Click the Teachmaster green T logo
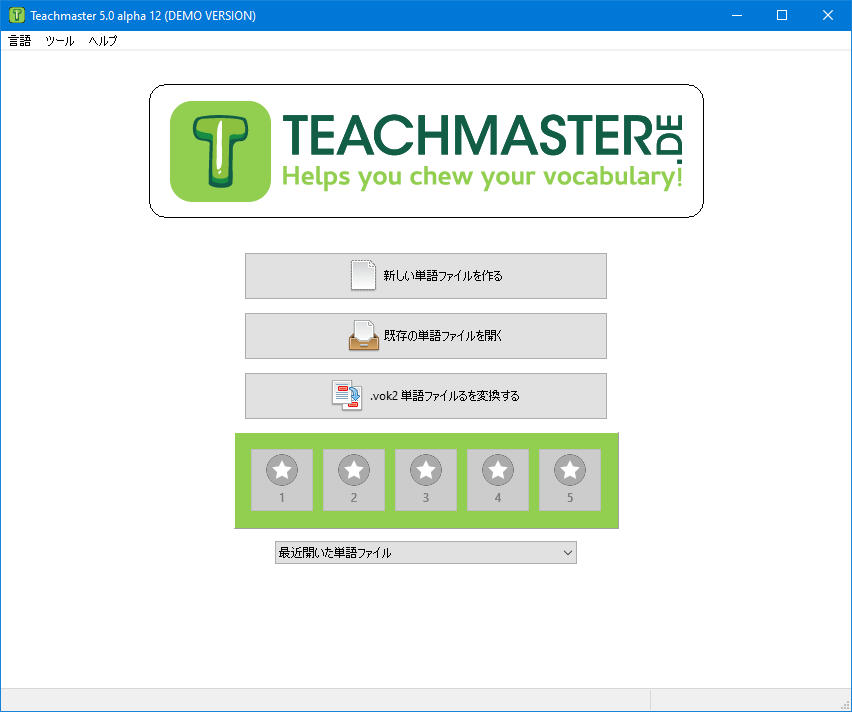Screen dimensions: 852x712 [x=221, y=151]
